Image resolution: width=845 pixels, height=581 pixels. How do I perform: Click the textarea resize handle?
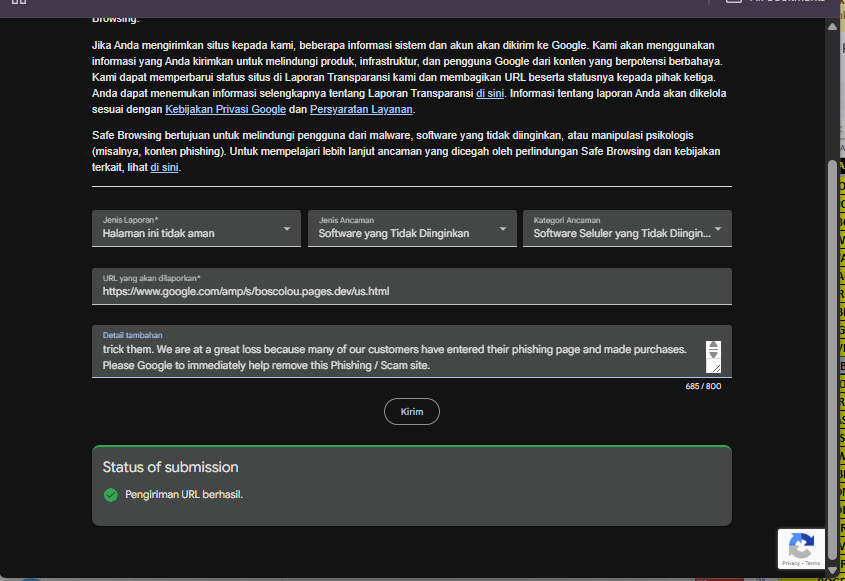coord(716,368)
